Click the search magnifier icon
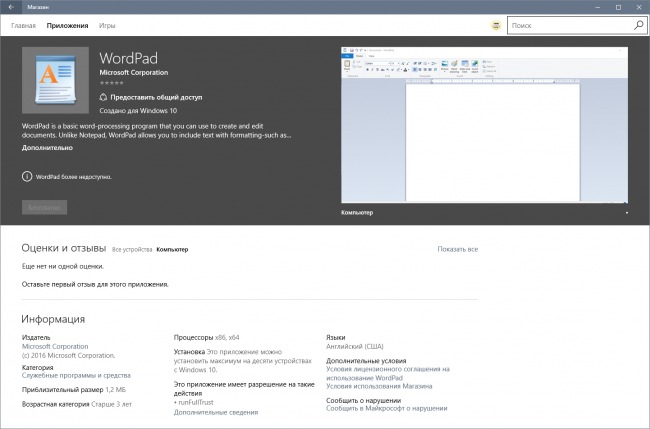650x429 pixels. pos(639,25)
